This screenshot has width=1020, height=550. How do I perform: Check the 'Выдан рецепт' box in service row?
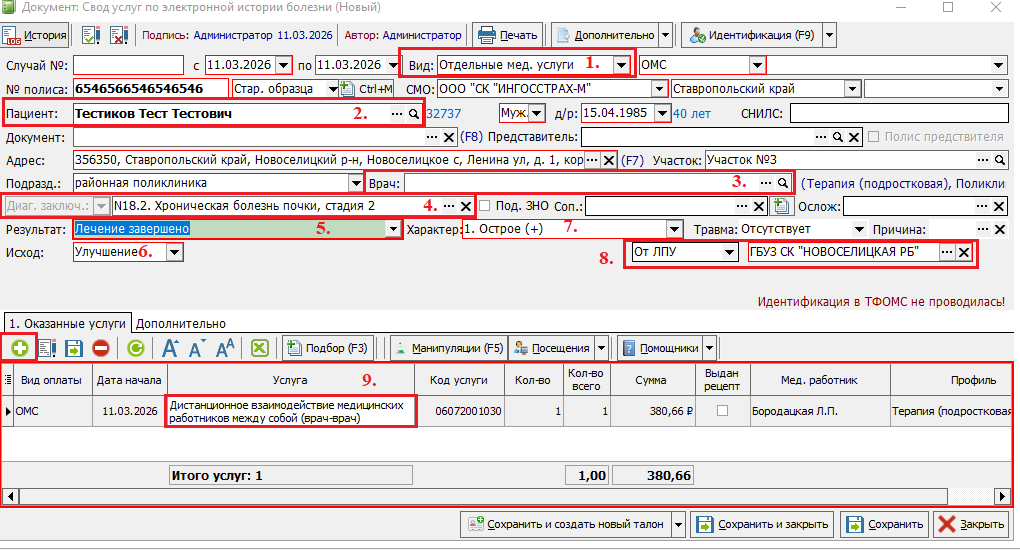722,411
